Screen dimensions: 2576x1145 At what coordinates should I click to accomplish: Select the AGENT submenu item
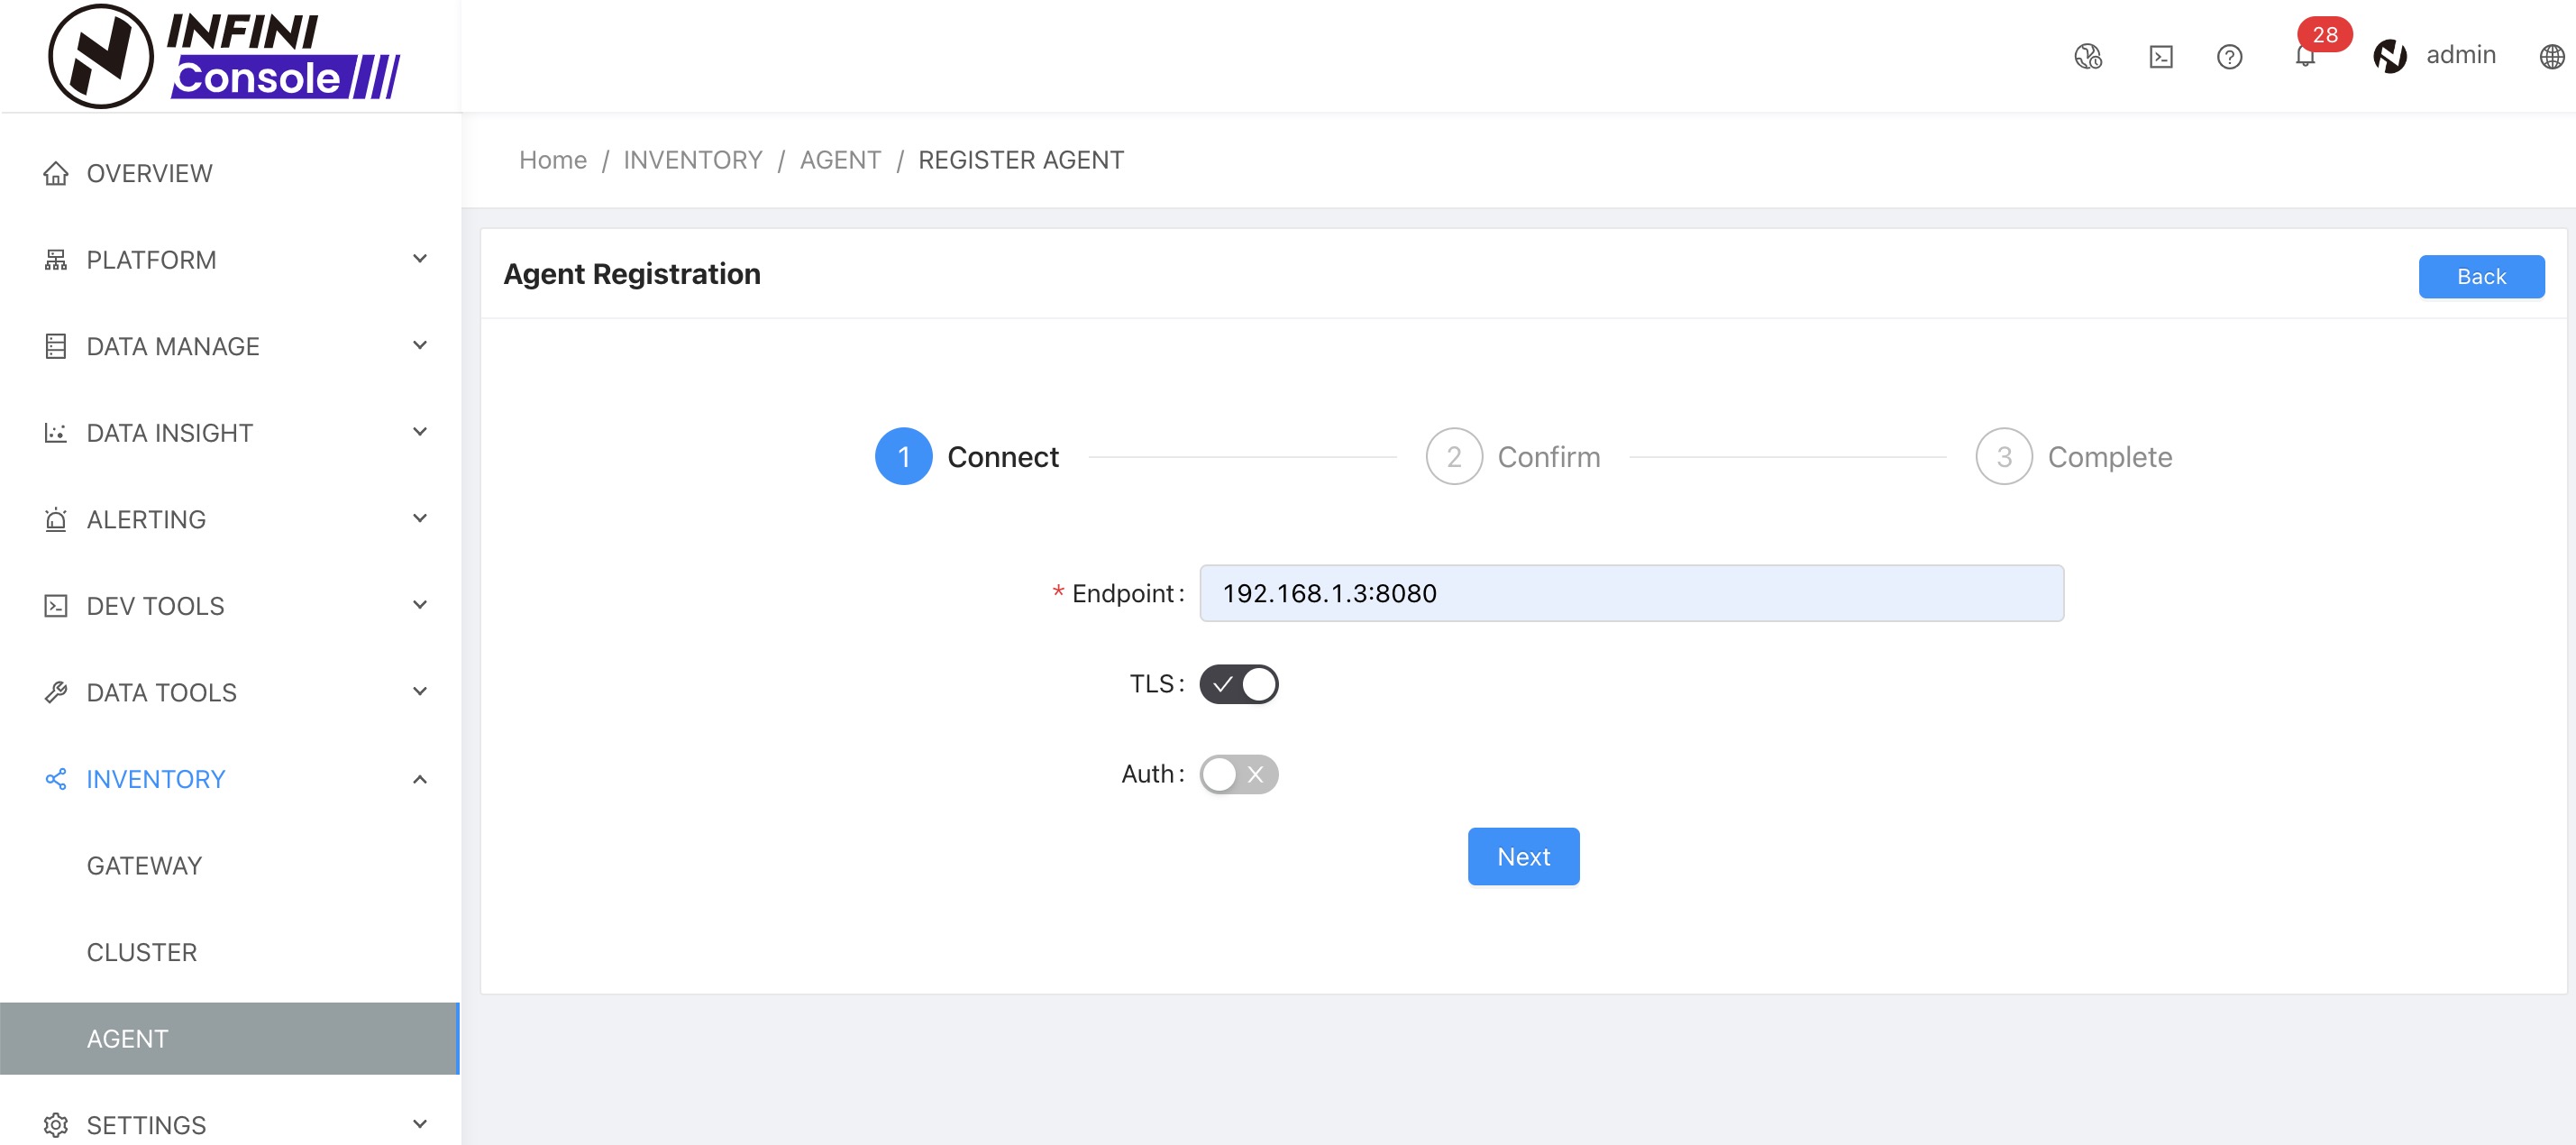tap(230, 1039)
